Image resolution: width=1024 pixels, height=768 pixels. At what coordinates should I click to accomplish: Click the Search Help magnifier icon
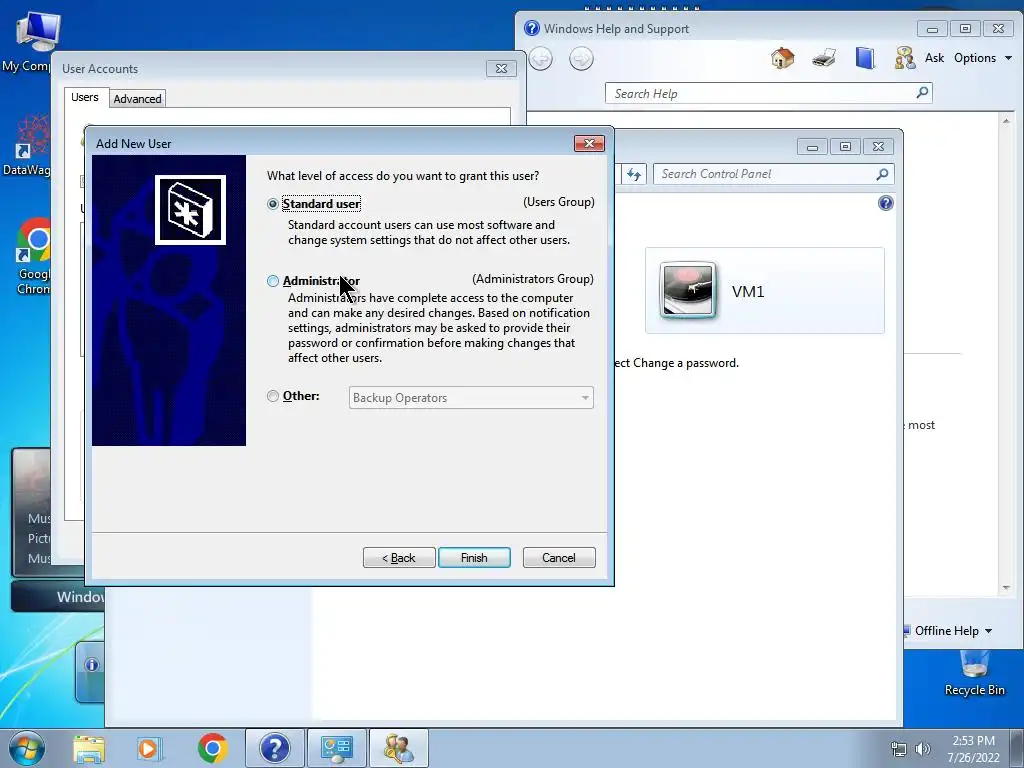click(922, 93)
